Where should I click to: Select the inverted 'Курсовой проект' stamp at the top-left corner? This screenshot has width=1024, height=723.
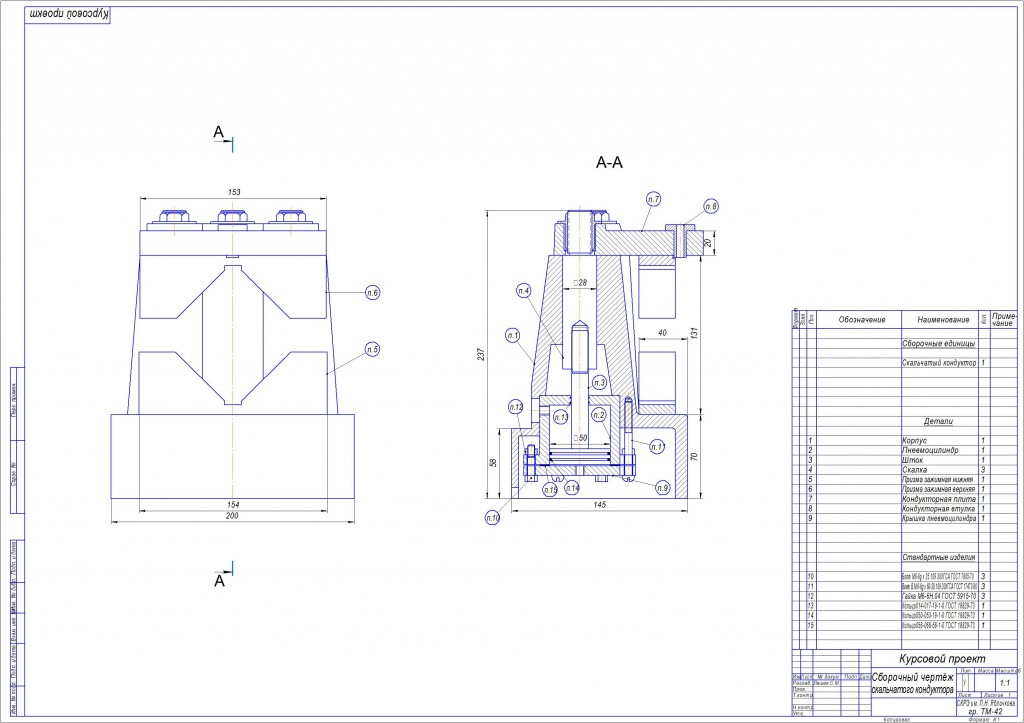(68, 14)
